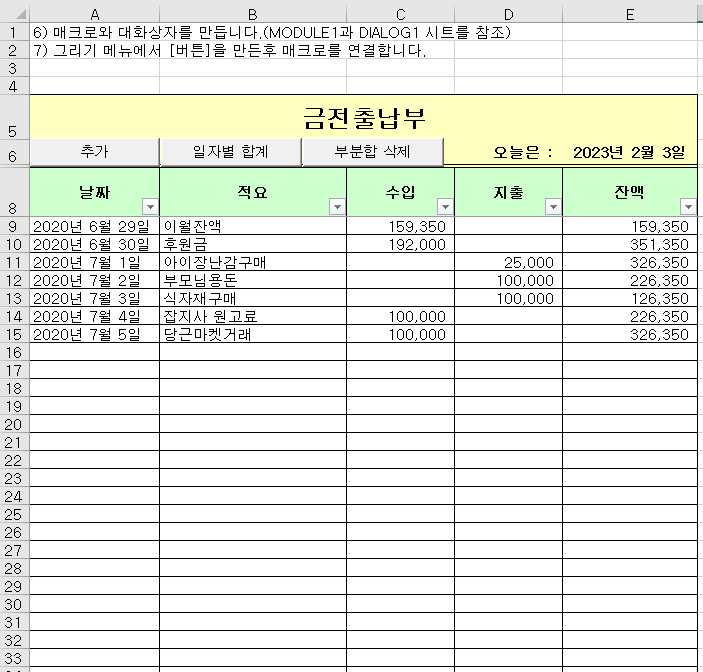
Task: Select column A header
Action: coord(95,14)
